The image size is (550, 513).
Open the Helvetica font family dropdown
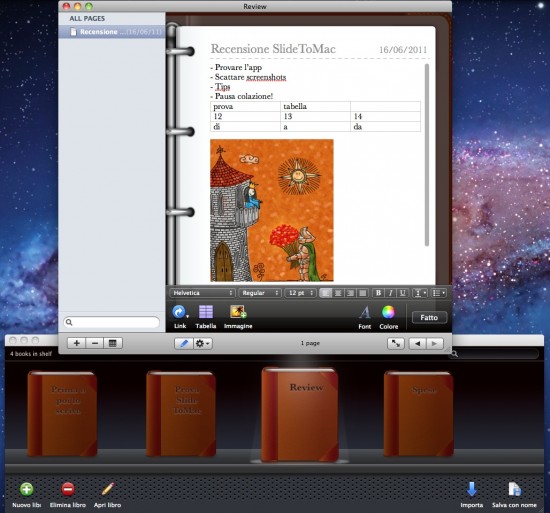[202, 293]
